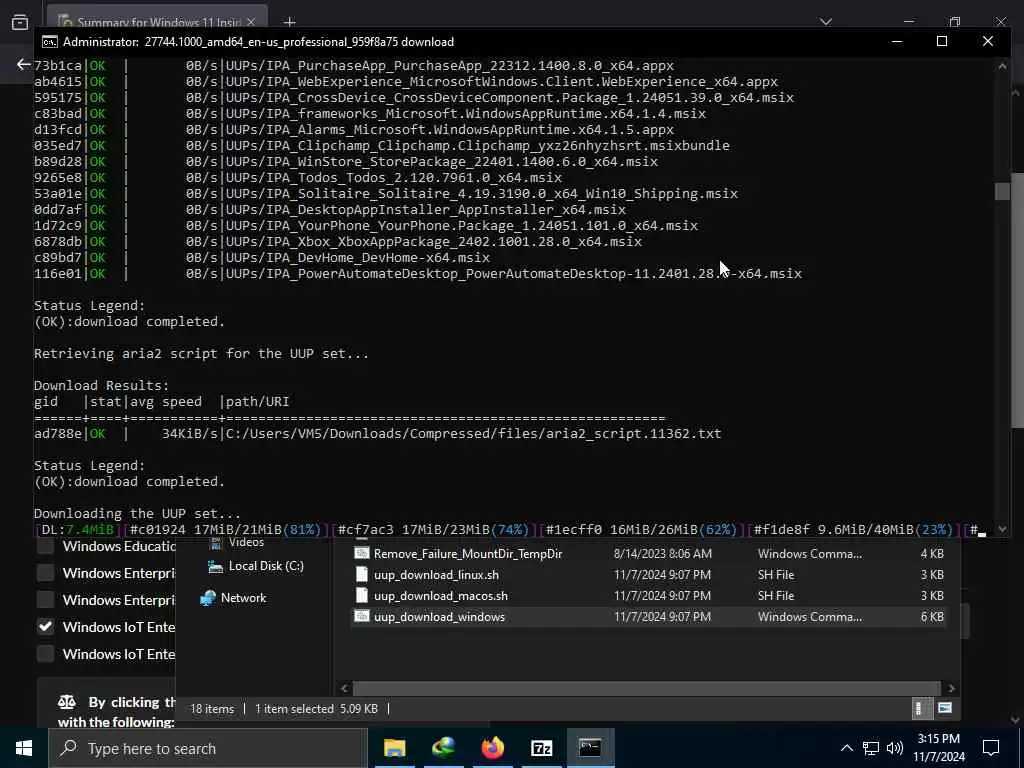The width and height of the screenshot is (1024, 768).
Task: Expand the list all tabs chevron in Firefox
Action: [826, 22]
